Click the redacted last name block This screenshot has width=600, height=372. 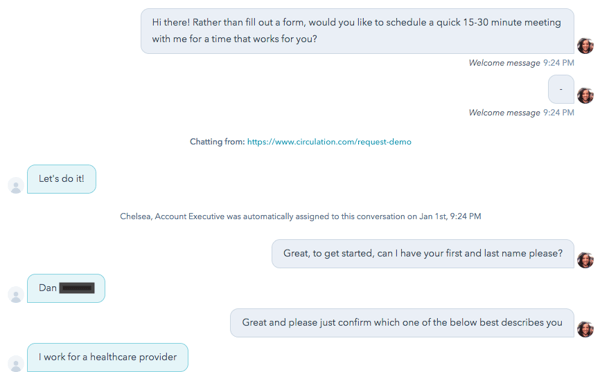point(77,288)
